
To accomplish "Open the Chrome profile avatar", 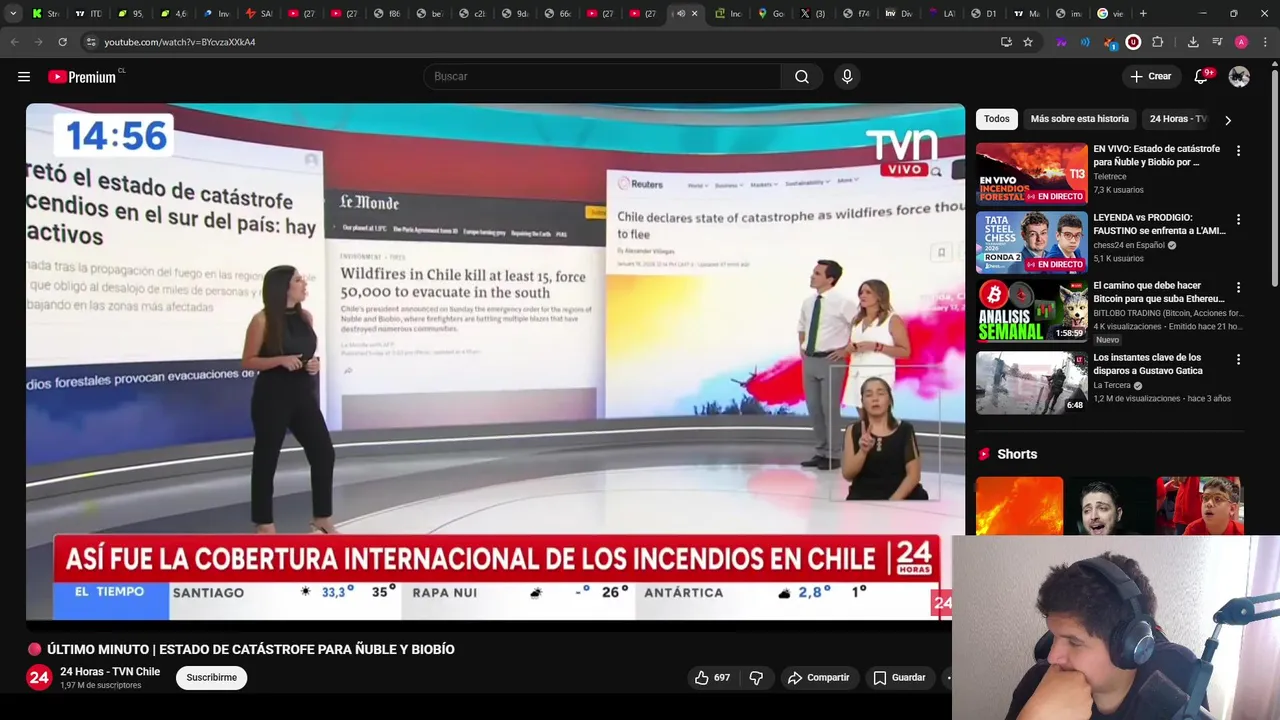I will (1241, 42).
